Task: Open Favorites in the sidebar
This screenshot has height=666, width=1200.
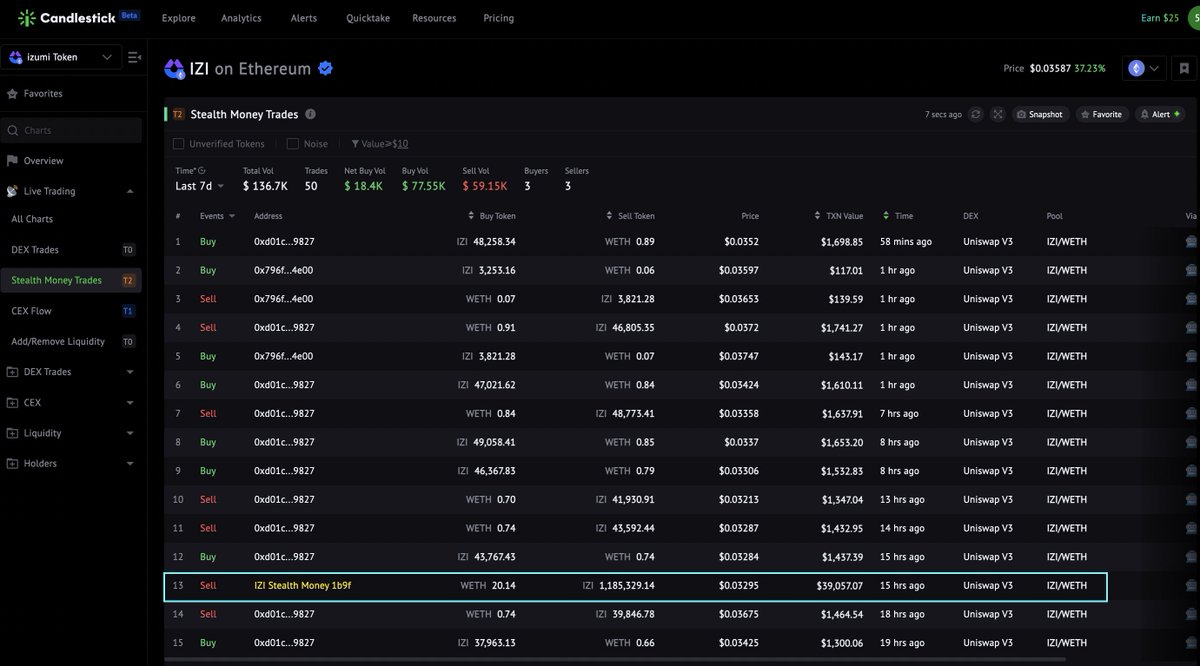Action: pos(43,93)
